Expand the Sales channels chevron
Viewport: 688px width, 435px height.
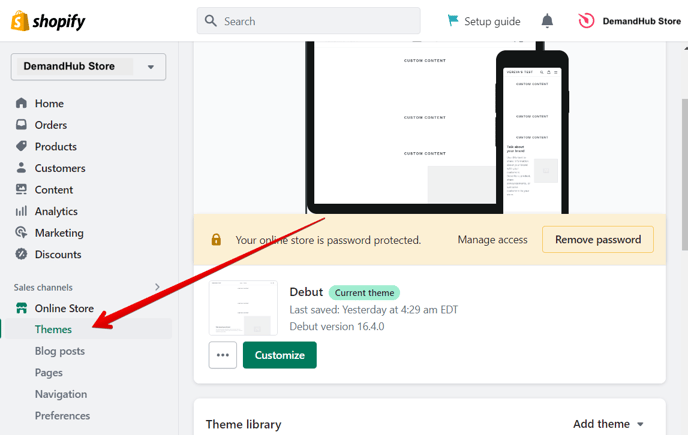point(157,287)
